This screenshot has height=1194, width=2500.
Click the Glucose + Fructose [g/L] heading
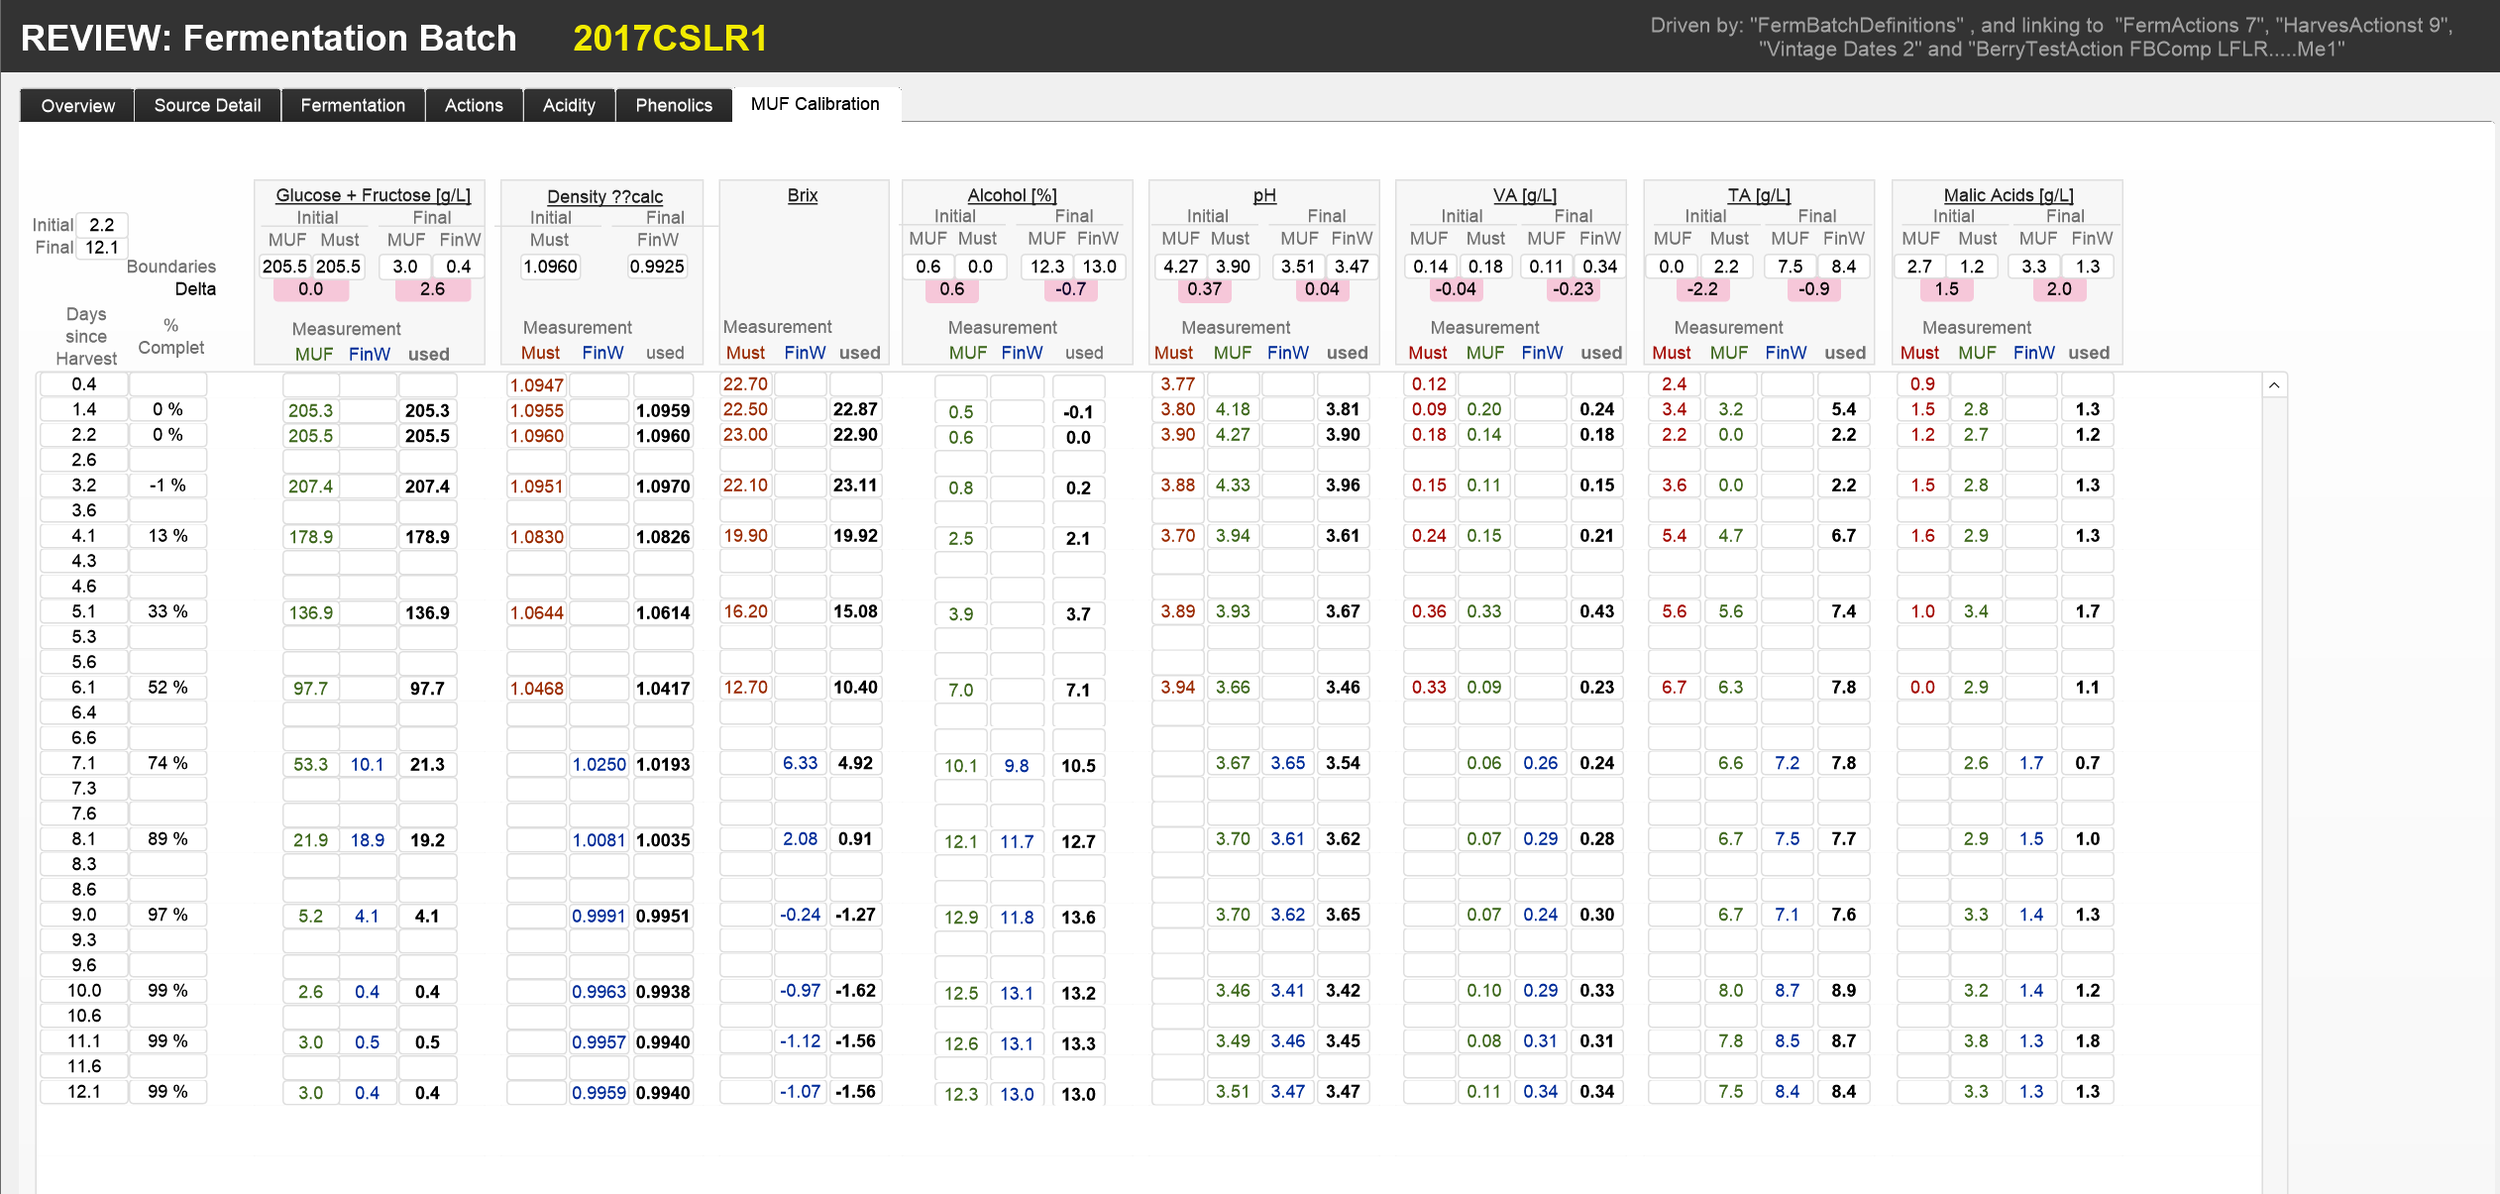point(373,195)
